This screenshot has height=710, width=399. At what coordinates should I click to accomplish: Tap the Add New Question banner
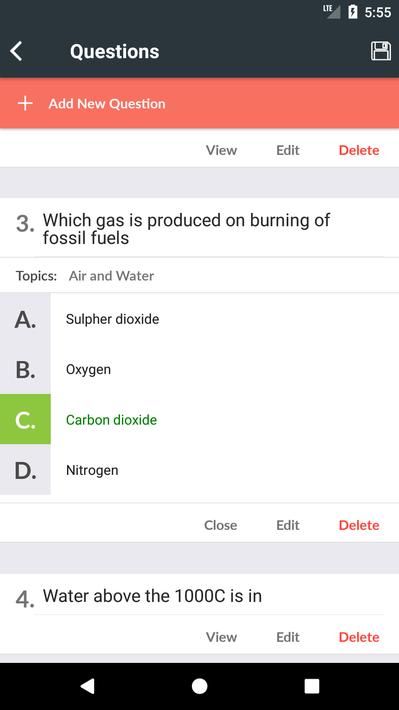tap(199, 103)
